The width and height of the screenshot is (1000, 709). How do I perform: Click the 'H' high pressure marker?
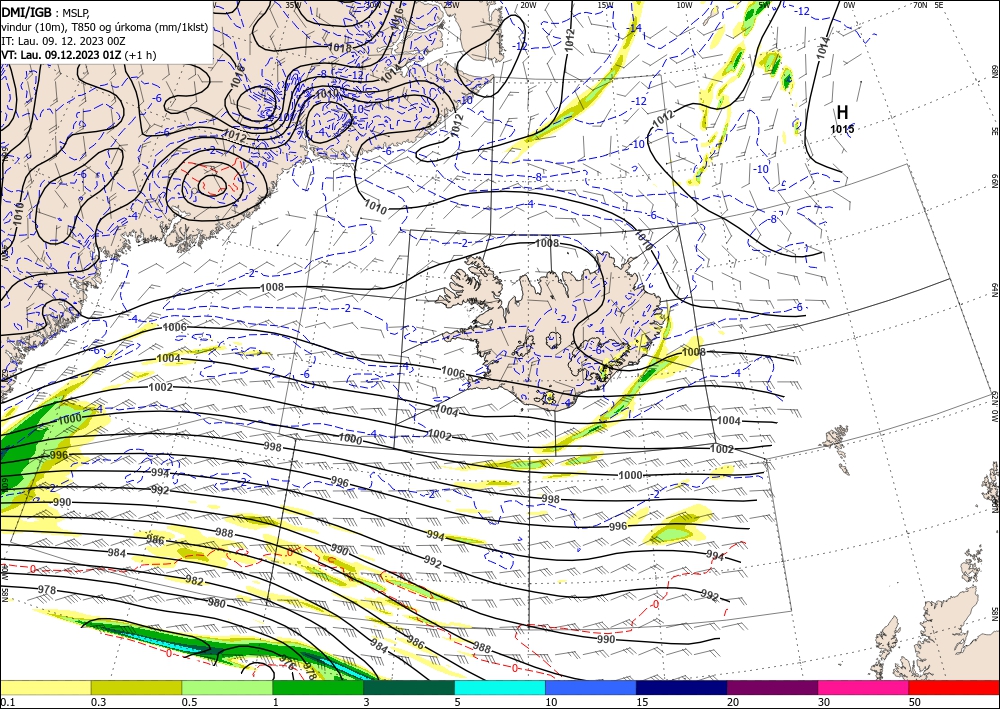point(842,113)
